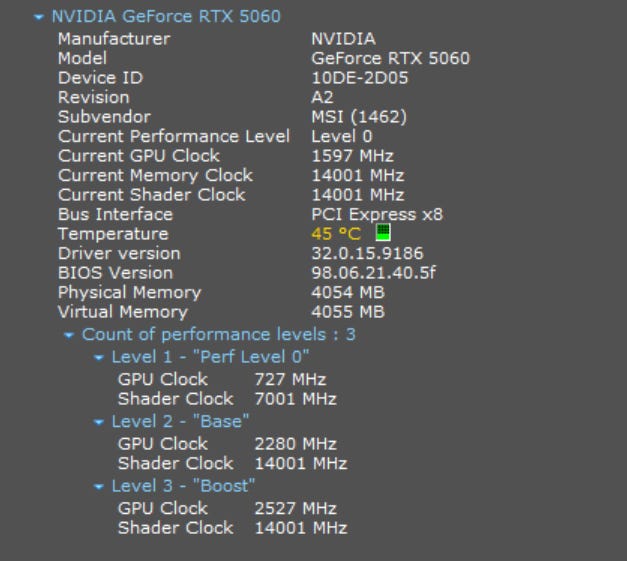
Task: Click the Shader Clock row showing 7001 MHz
Action: (x=175, y=399)
